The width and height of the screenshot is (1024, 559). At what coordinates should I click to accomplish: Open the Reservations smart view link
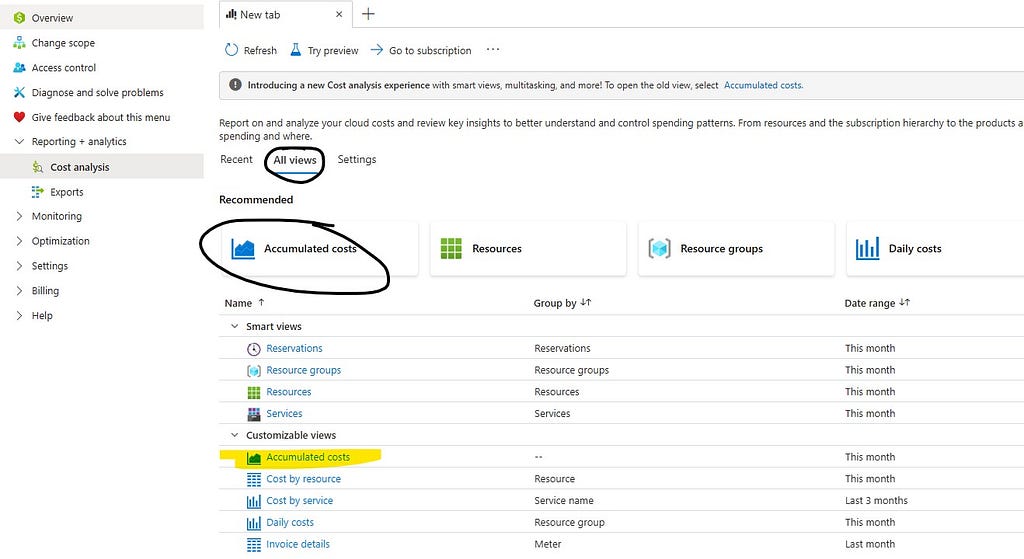pyautogui.click(x=295, y=349)
